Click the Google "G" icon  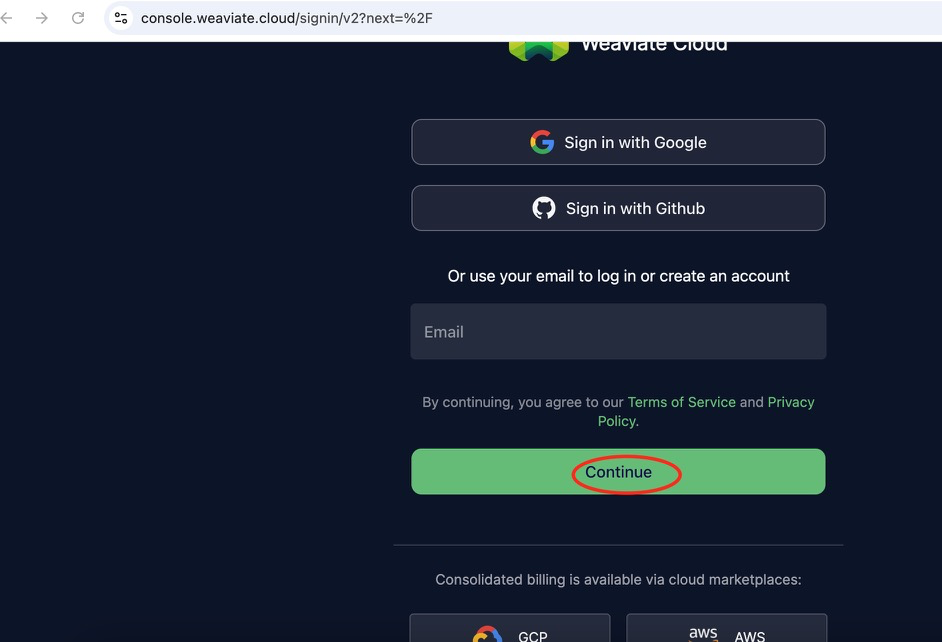(541, 142)
